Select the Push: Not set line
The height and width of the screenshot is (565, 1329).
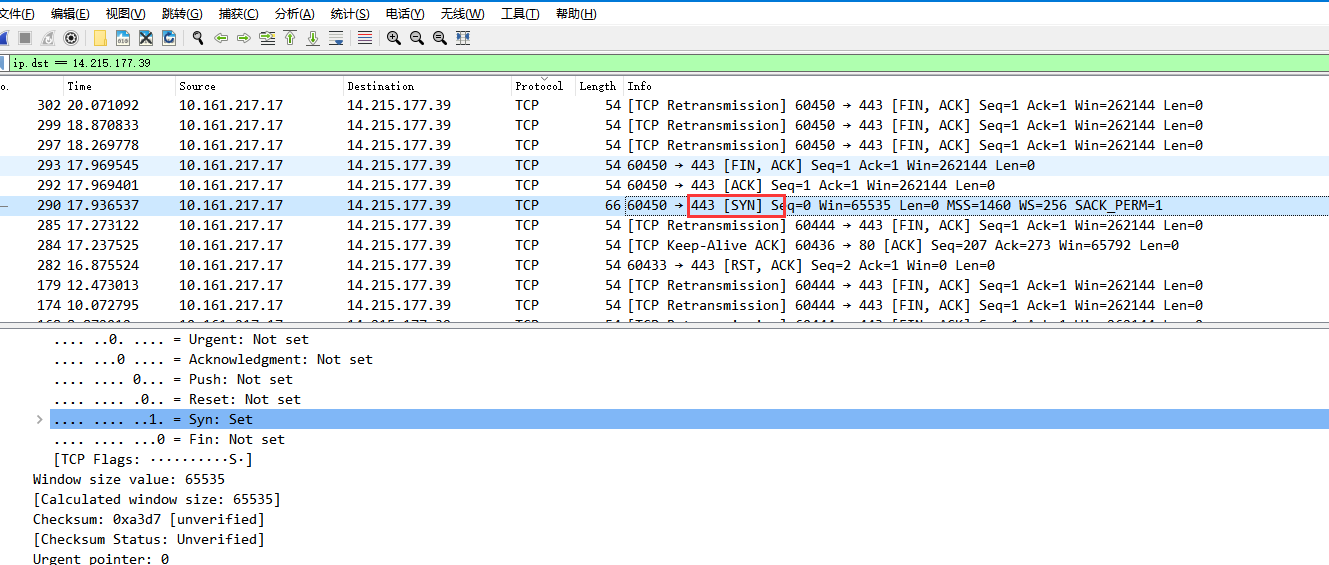pyautogui.click(x=173, y=379)
